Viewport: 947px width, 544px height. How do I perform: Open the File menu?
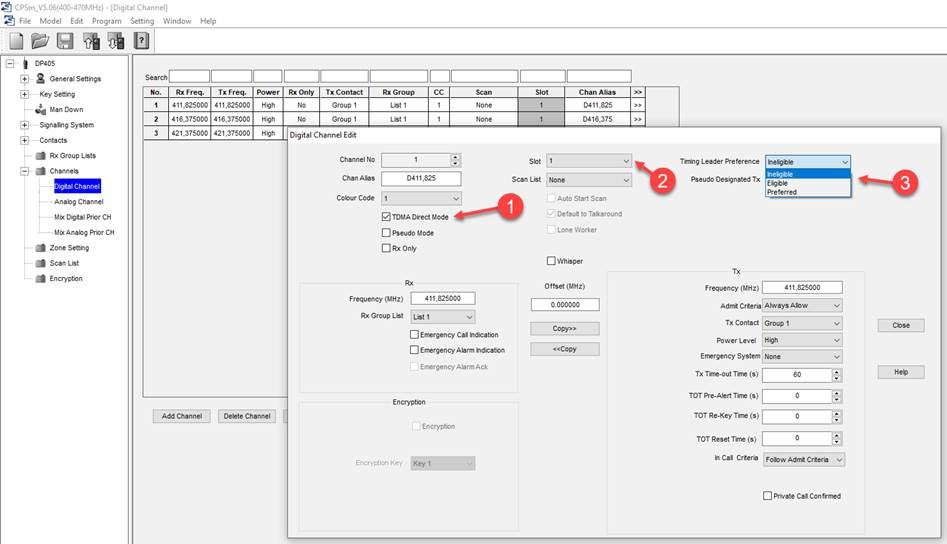point(25,21)
